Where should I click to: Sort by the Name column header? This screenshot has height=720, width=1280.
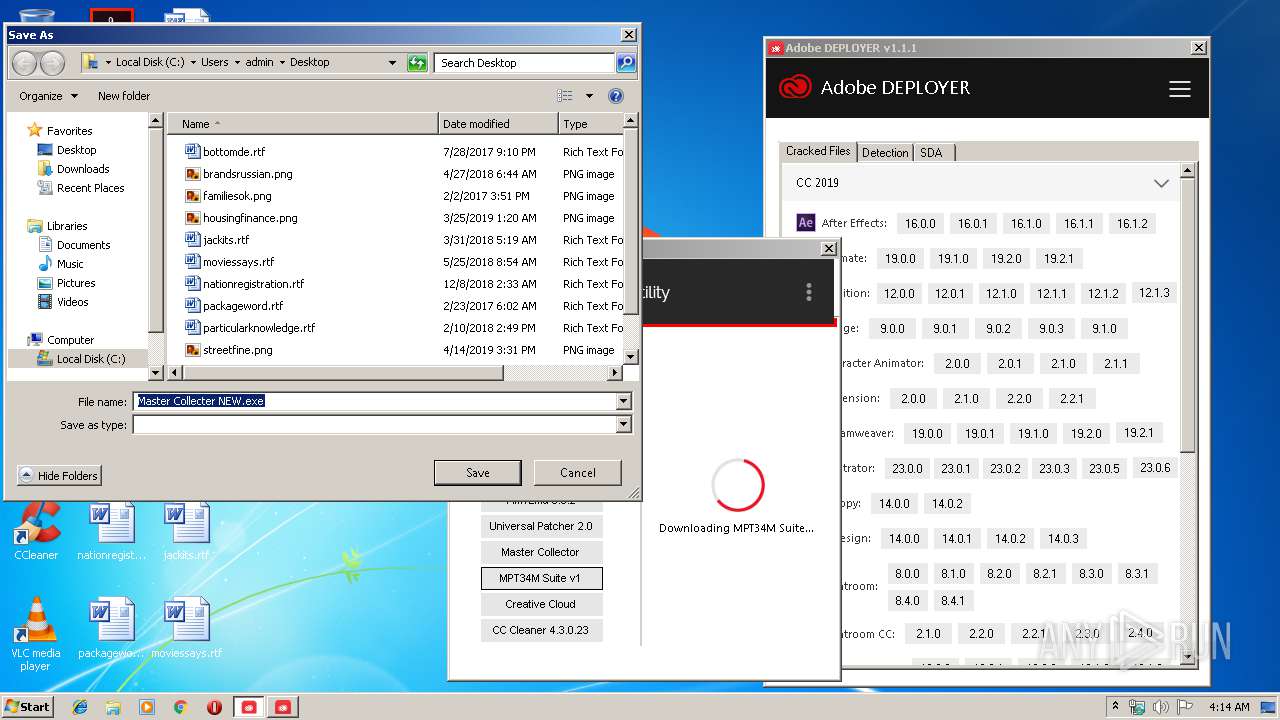coord(303,124)
